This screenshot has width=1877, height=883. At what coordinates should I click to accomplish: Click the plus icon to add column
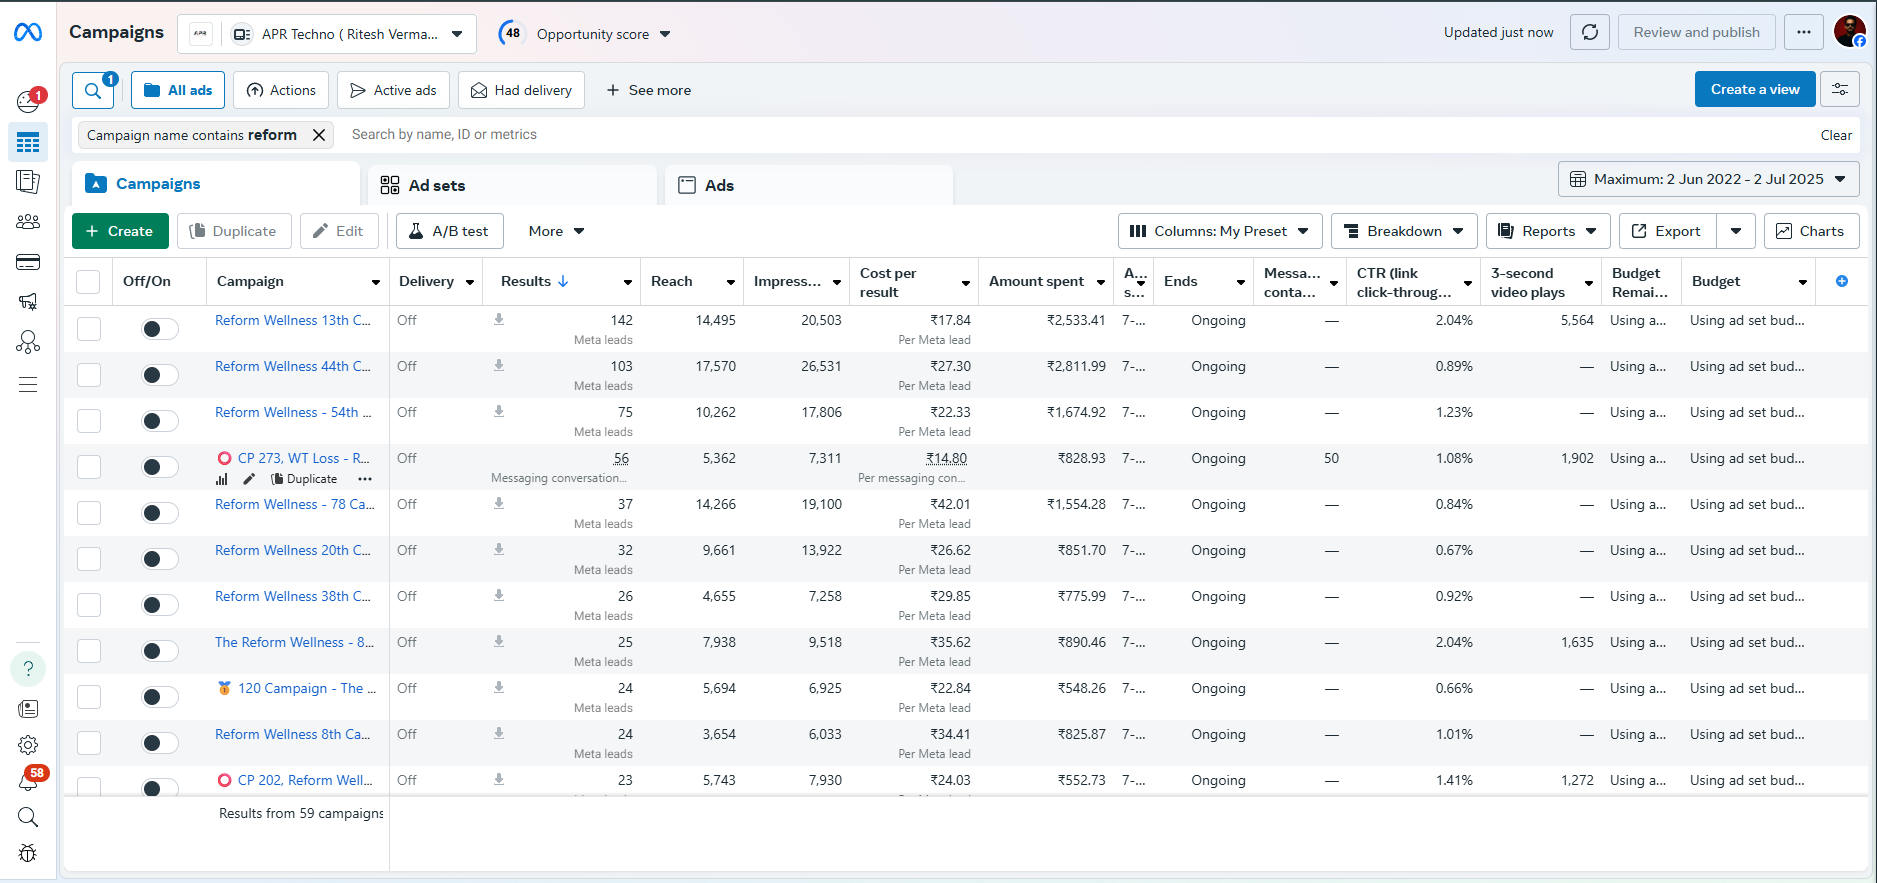coord(1841,281)
